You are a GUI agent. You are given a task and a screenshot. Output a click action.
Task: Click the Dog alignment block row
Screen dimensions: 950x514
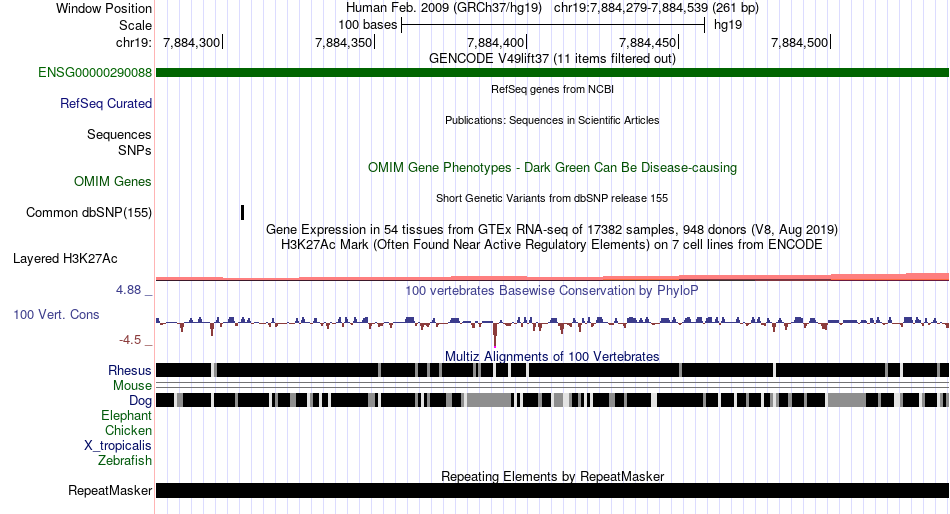pos(552,400)
